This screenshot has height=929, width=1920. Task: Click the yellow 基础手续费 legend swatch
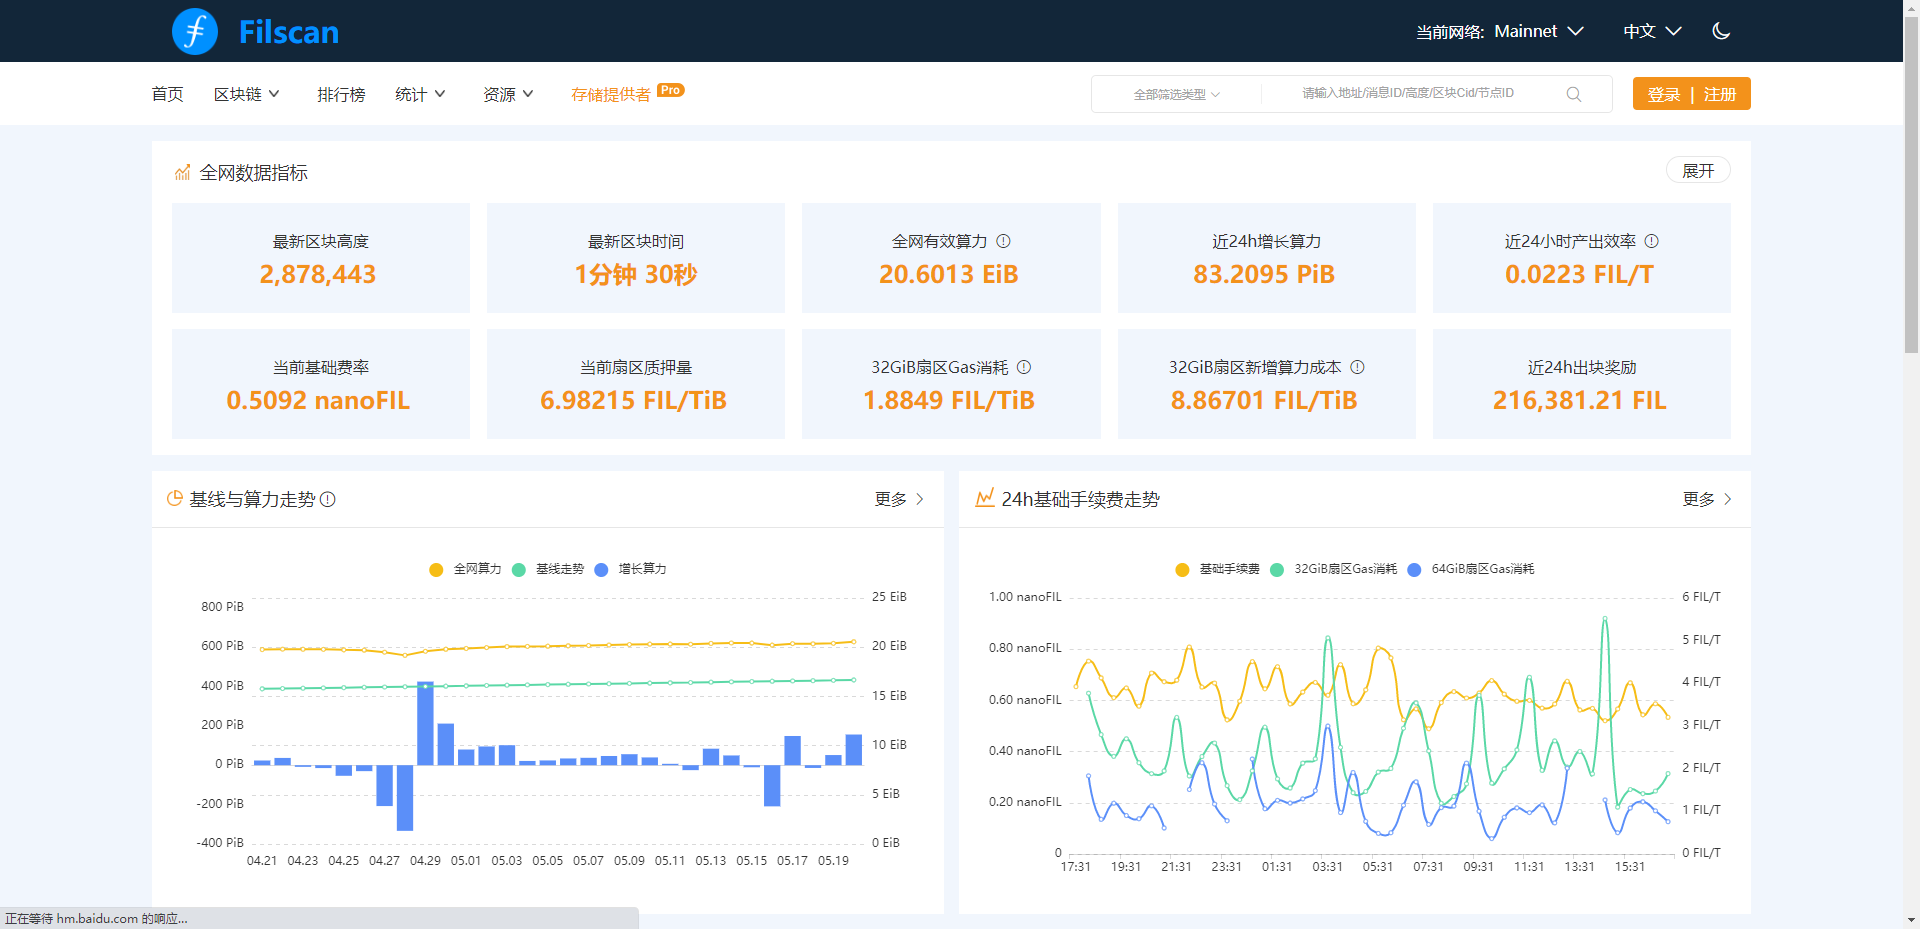pyautogui.click(x=1182, y=570)
